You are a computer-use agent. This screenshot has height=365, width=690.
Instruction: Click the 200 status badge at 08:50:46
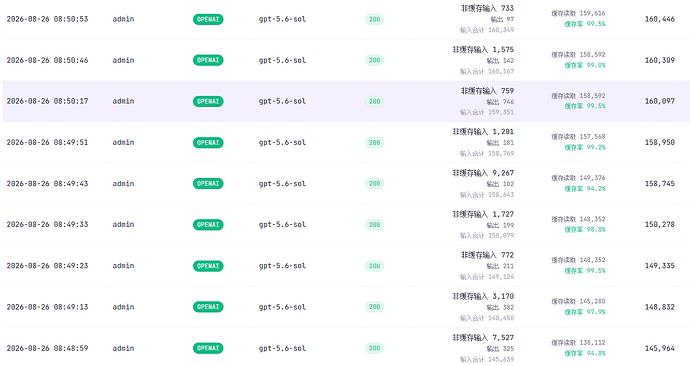pyautogui.click(x=374, y=60)
